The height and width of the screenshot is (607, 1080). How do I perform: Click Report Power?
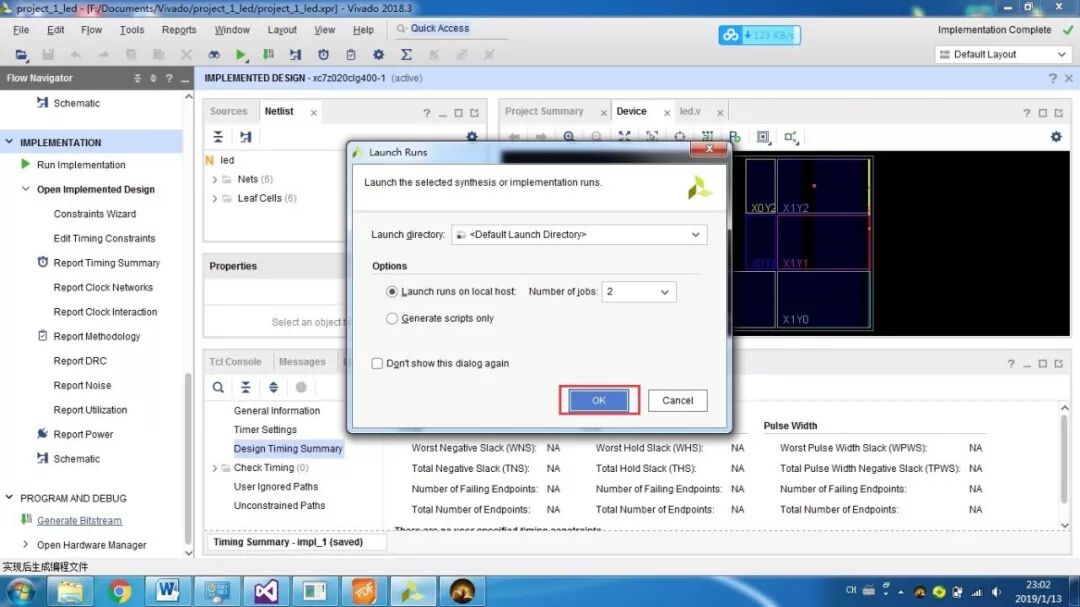click(83, 435)
